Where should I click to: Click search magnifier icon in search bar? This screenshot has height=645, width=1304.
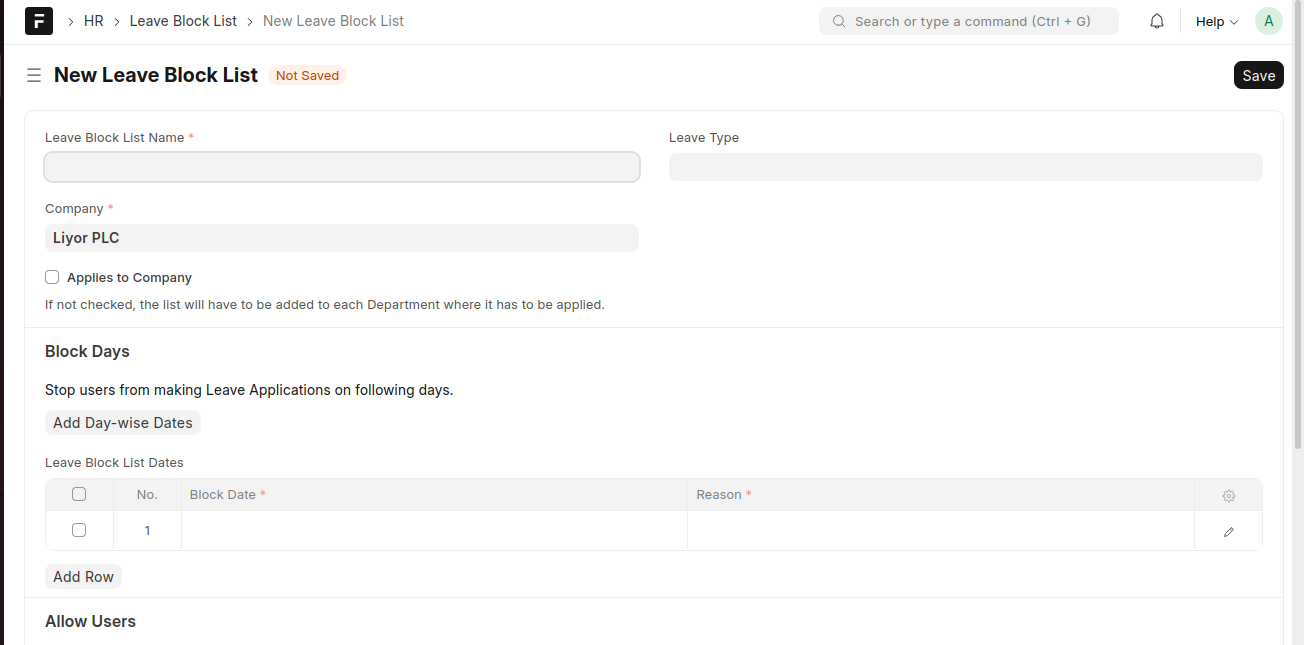(x=838, y=21)
